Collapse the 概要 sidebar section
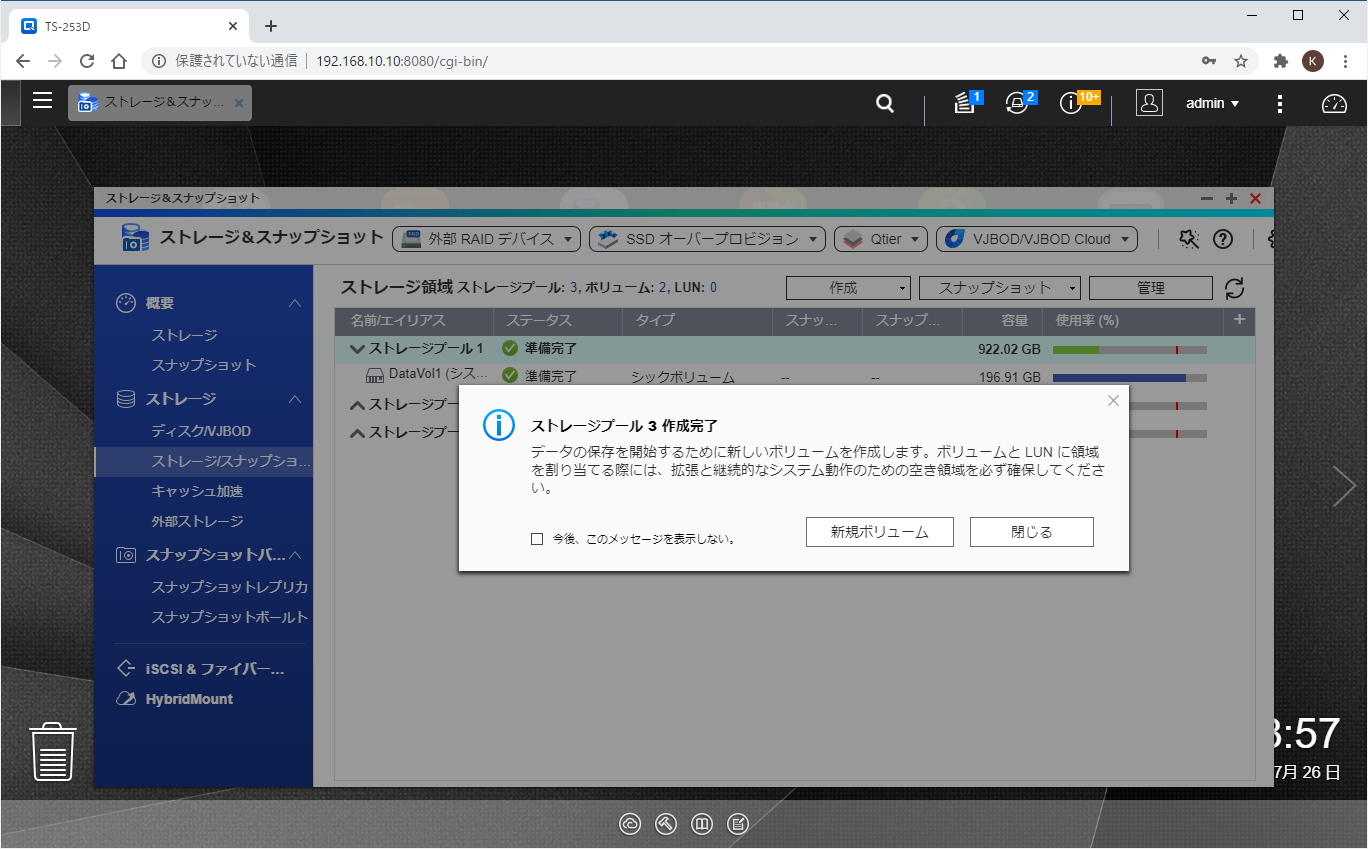Screen dimensions: 1368x849 point(295,303)
